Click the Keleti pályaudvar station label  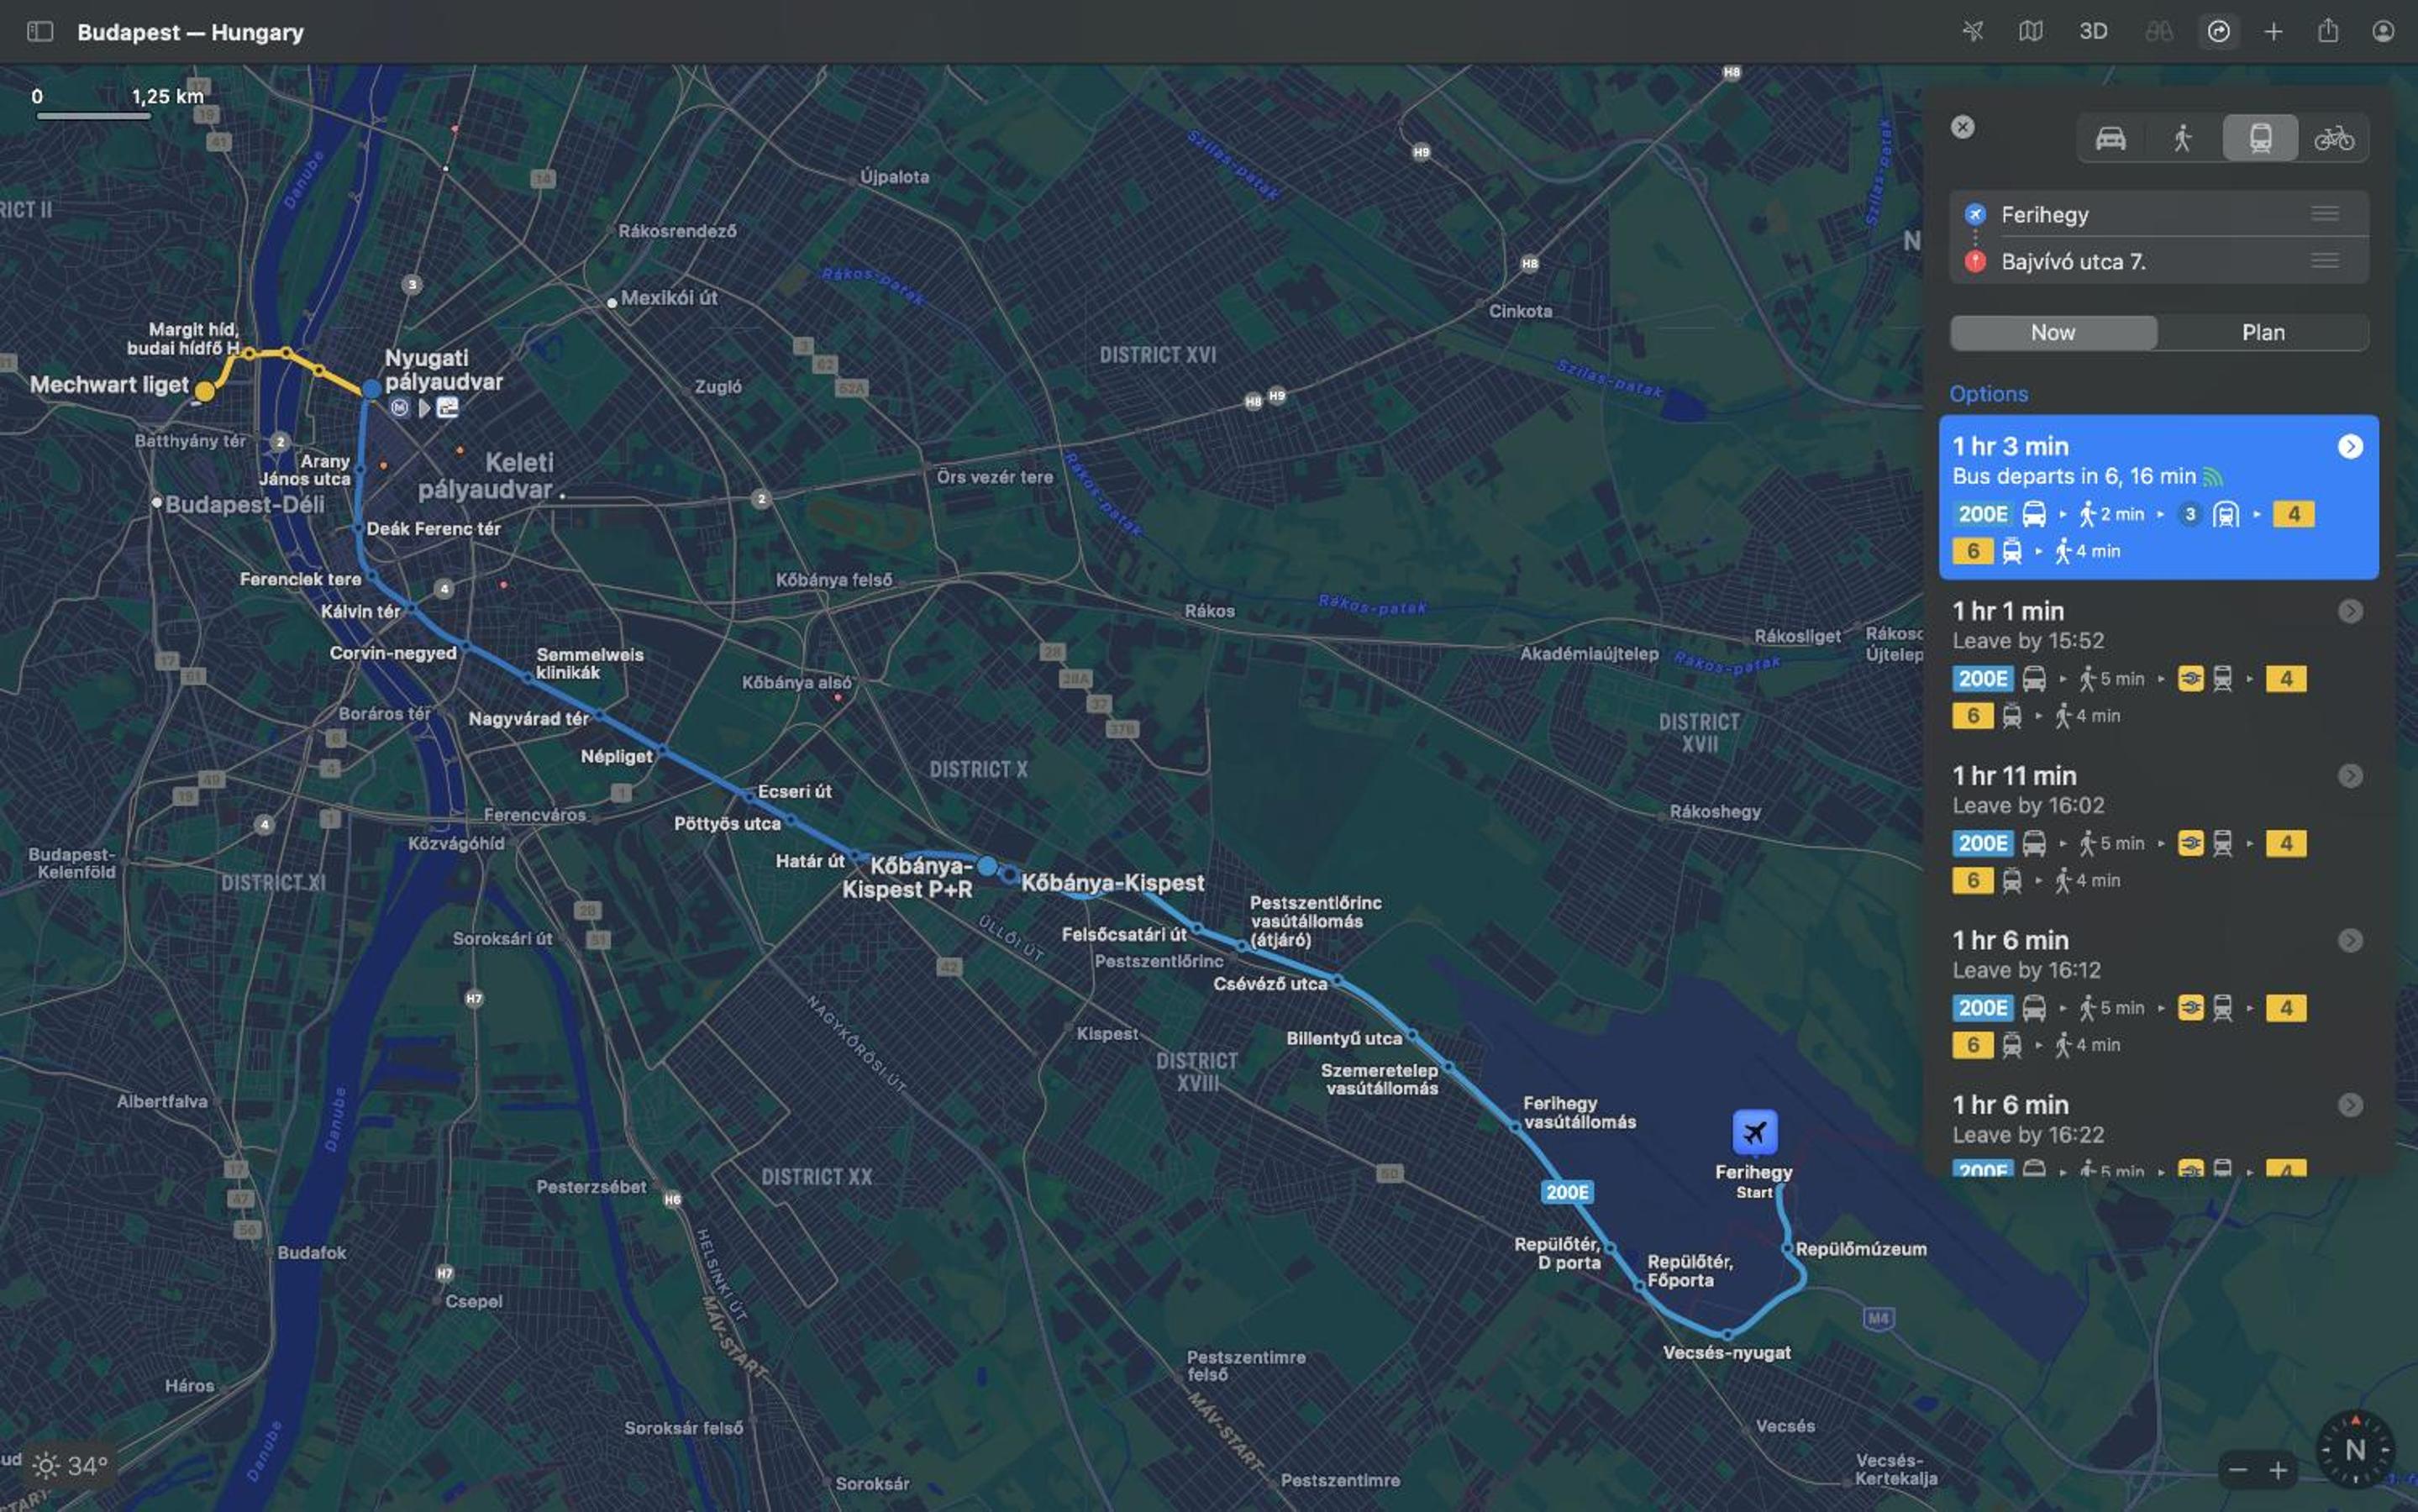486,476
